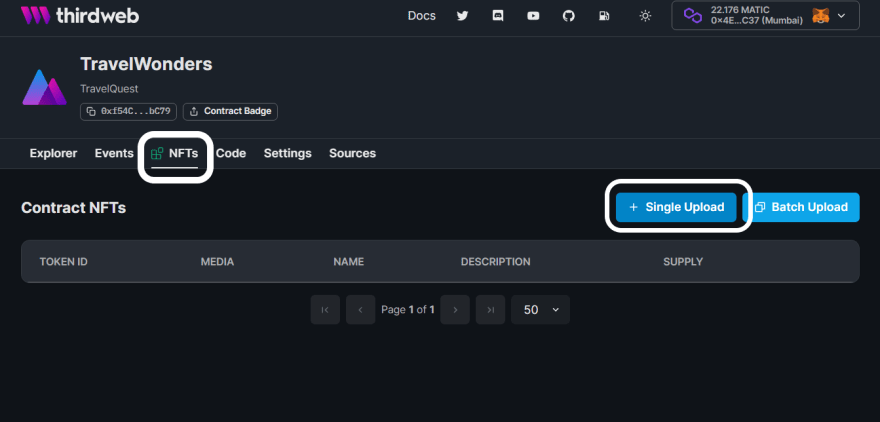Open thirdweb Twitter link icon
The width and height of the screenshot is (880, 422).
462,16
